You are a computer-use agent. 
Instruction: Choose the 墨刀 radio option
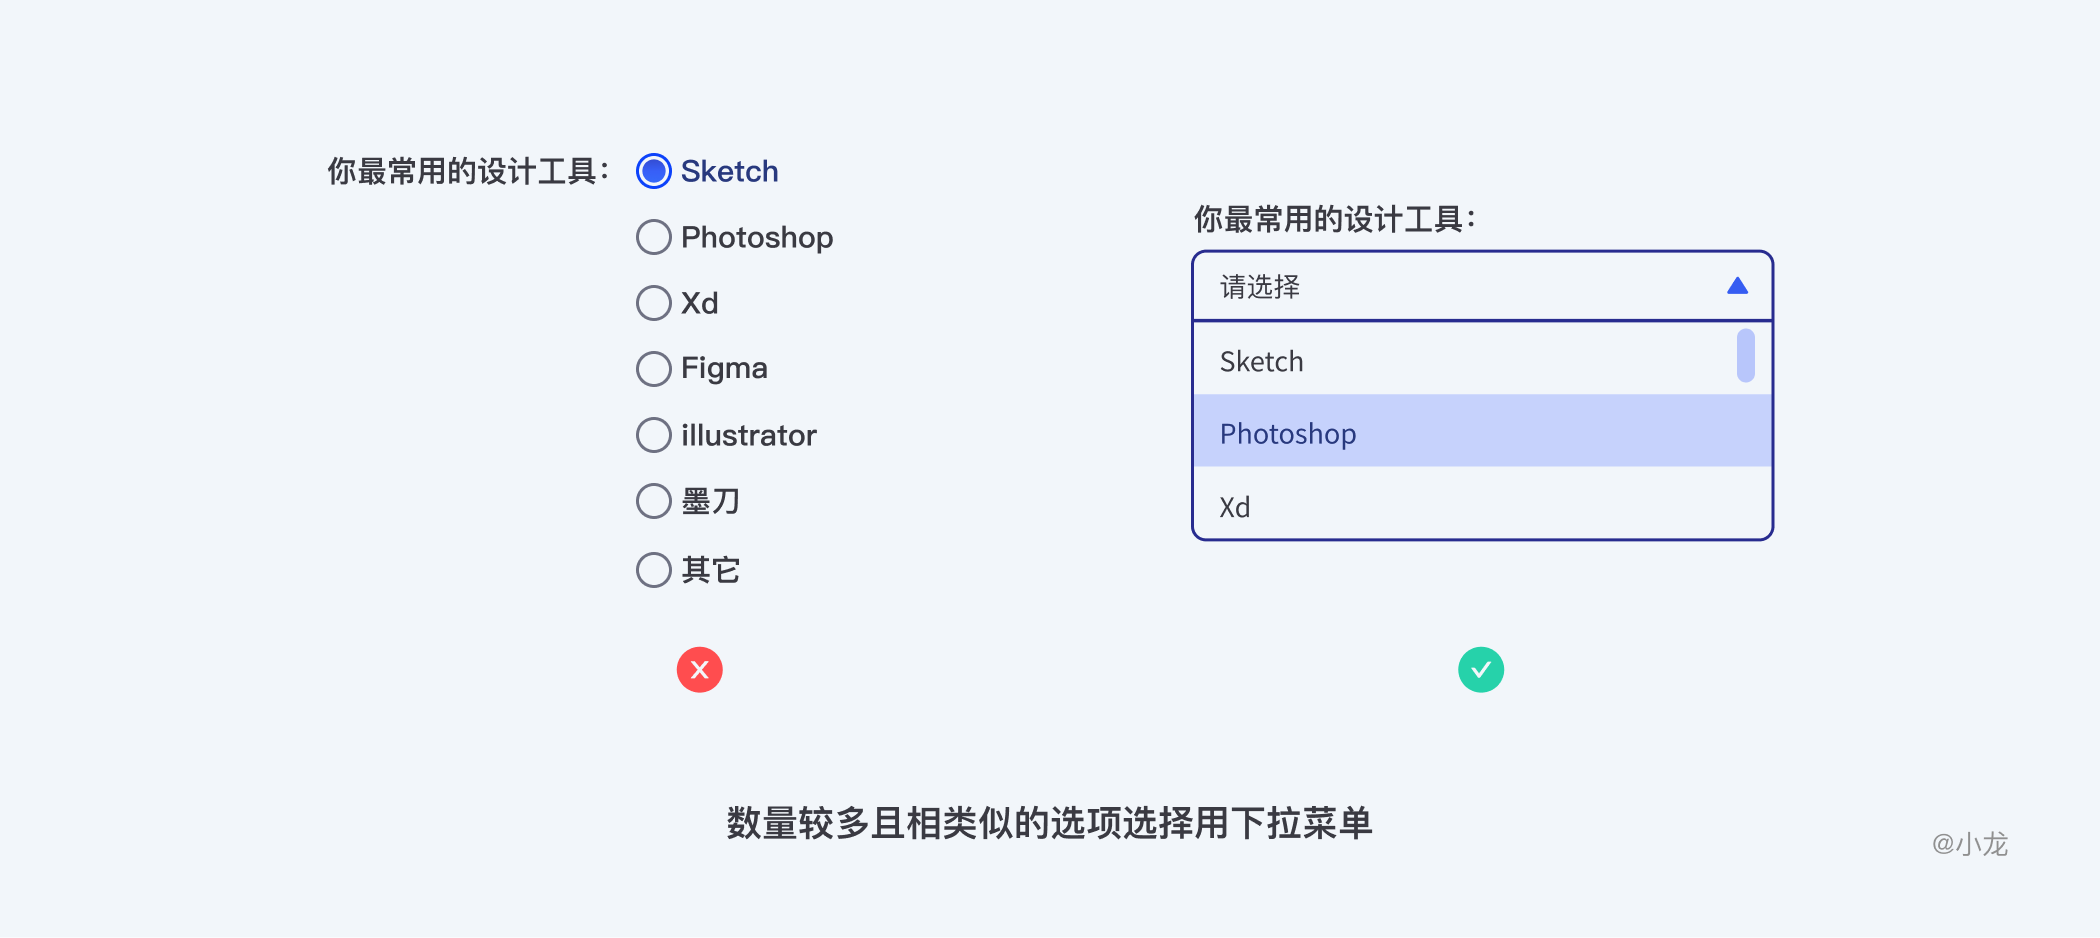click(x=654, y=501)
